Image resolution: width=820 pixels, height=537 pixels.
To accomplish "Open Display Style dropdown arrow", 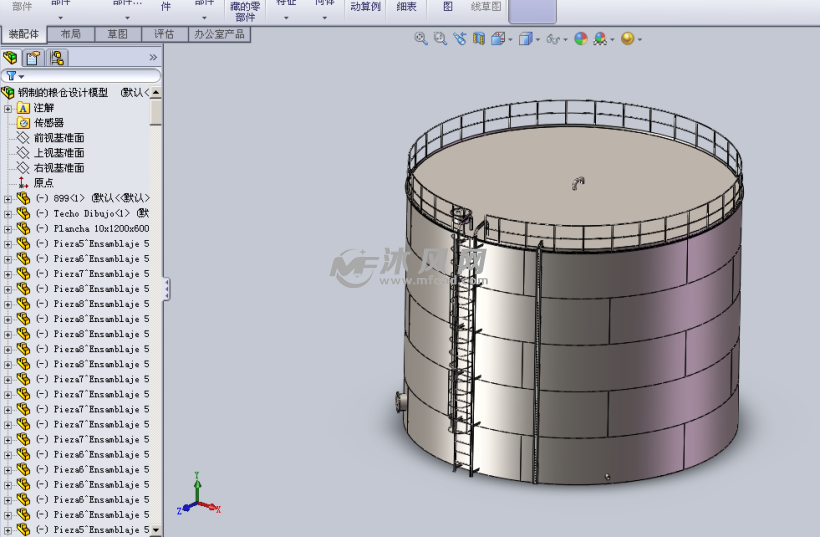I will (538, 40).
